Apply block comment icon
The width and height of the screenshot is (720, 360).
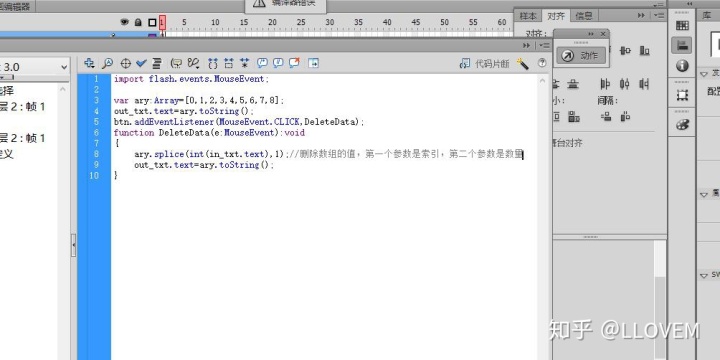click(x=262, y=63)
